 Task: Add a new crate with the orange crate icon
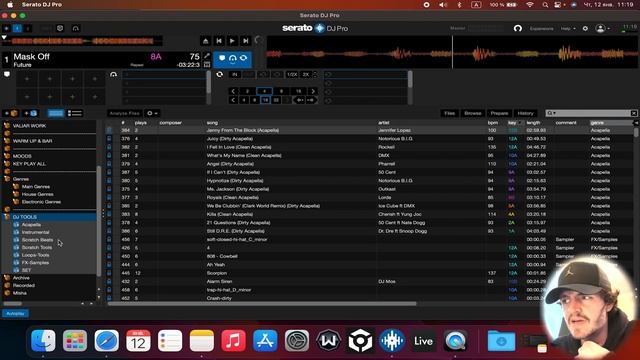click(x=11, y=113)
